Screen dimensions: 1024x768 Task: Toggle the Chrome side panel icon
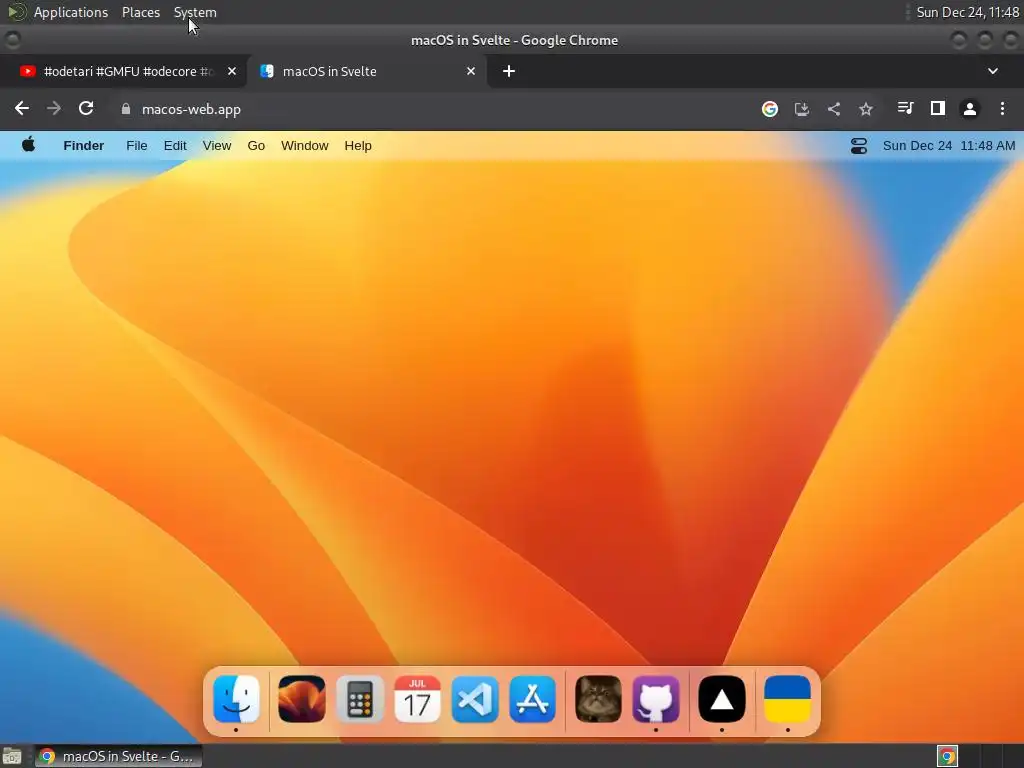tap(937, 108)
